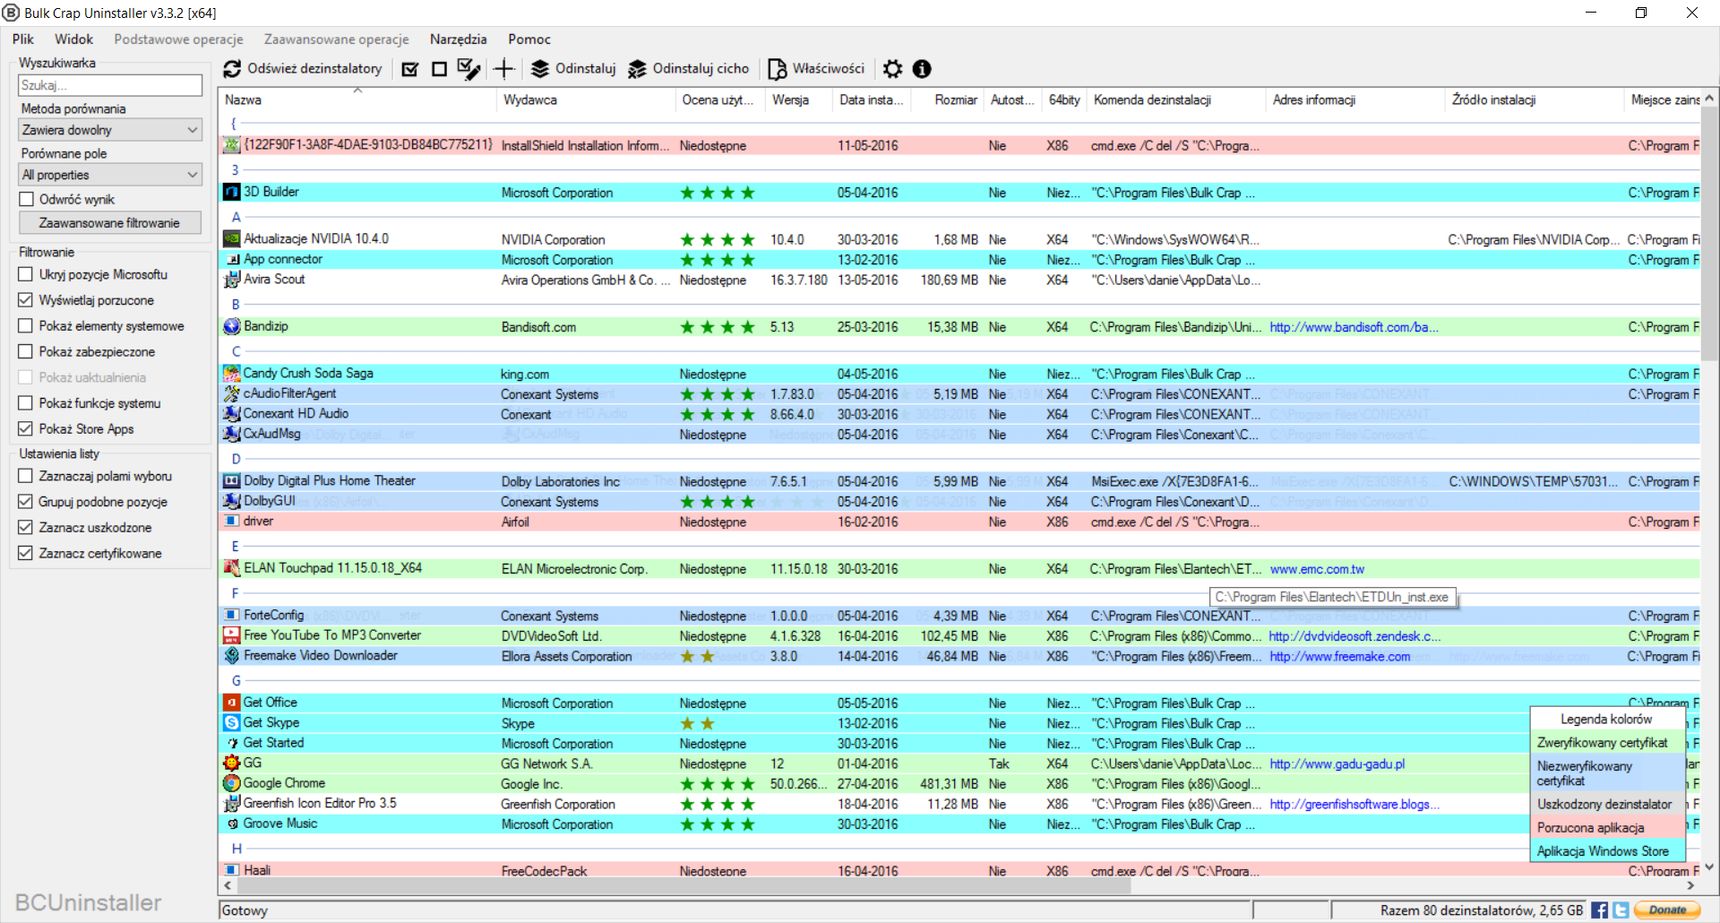Screen dimensions: 1720x923
Task: Click Zweryfikowany certyfikat legend color
Action: pyautogui.click(x=1607, y=743)
